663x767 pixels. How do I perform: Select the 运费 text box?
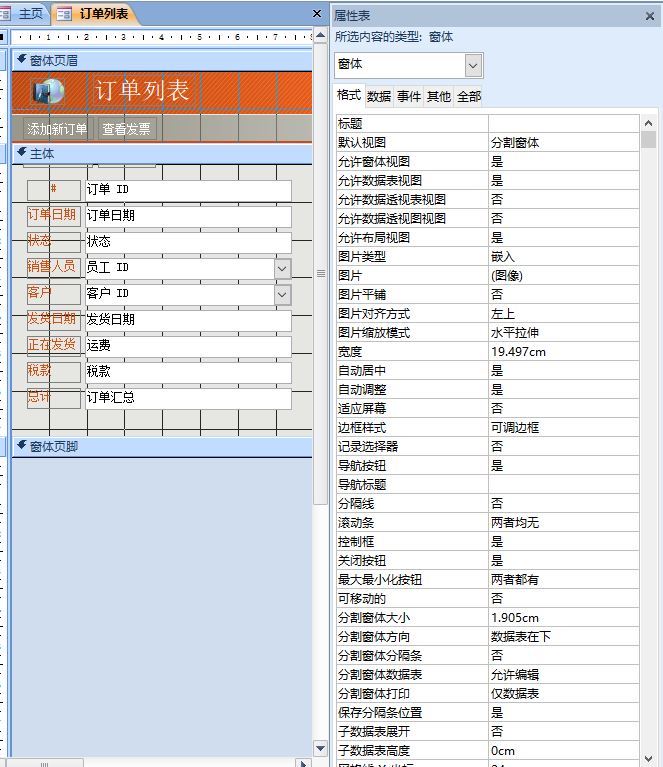(188, 346)
